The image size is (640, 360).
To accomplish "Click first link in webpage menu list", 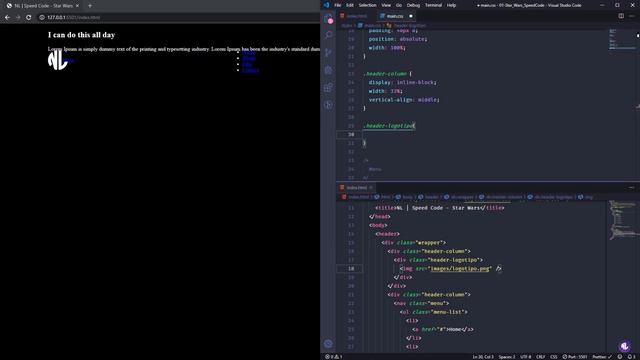I will coord(249,52).
